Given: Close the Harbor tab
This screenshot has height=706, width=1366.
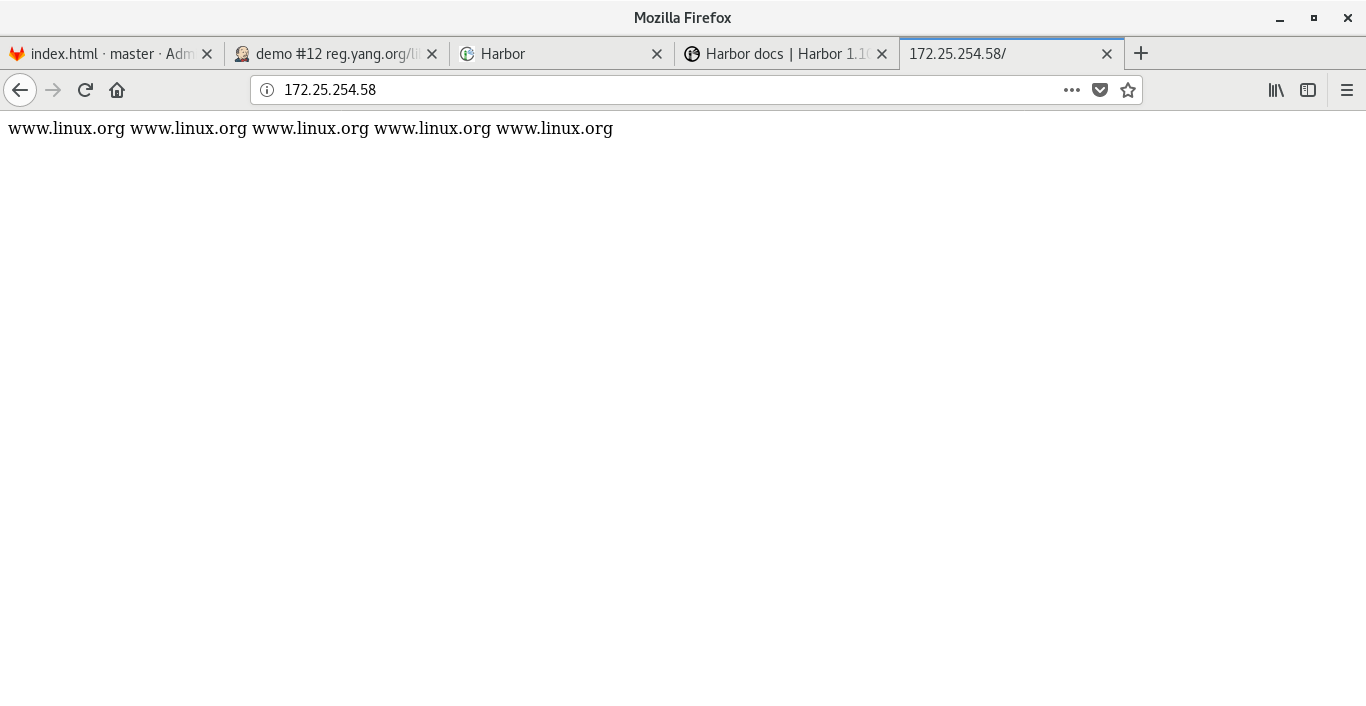Looking at the screenshot, I should (x=657, y=54).
